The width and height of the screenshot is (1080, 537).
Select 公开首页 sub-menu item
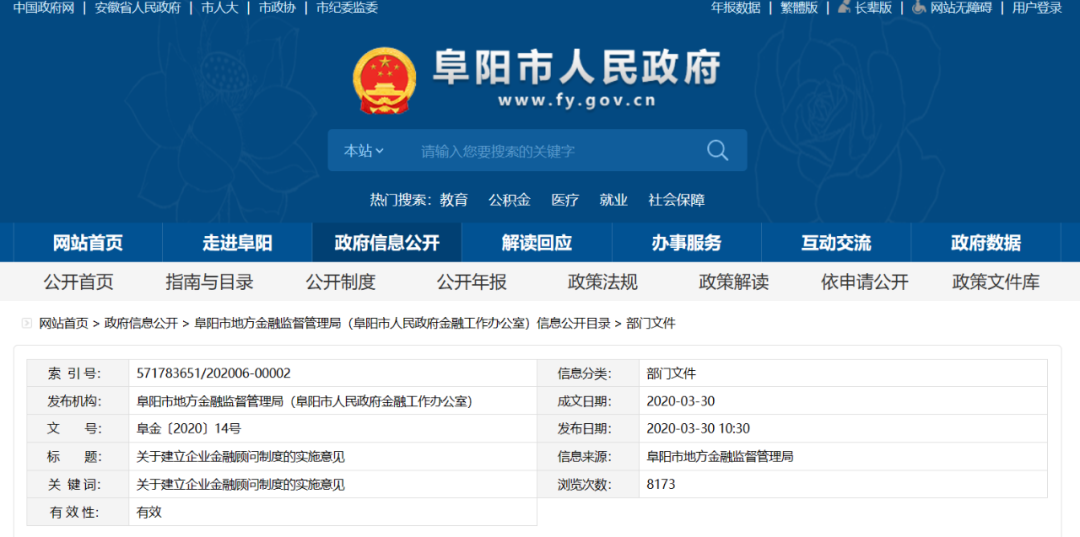tap(79, 282)
